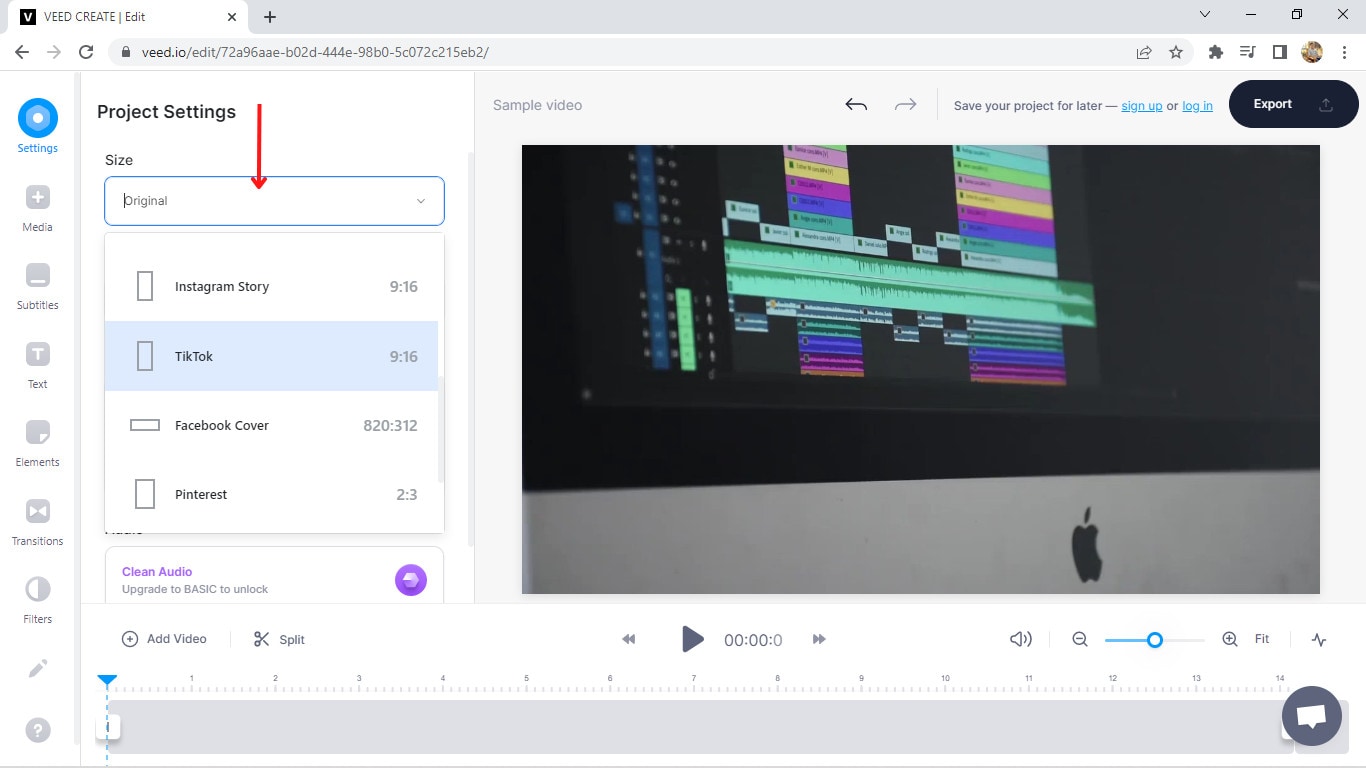Click the Export button
The width and height of the screenshot is (1366, 768).
point(1293,104)
